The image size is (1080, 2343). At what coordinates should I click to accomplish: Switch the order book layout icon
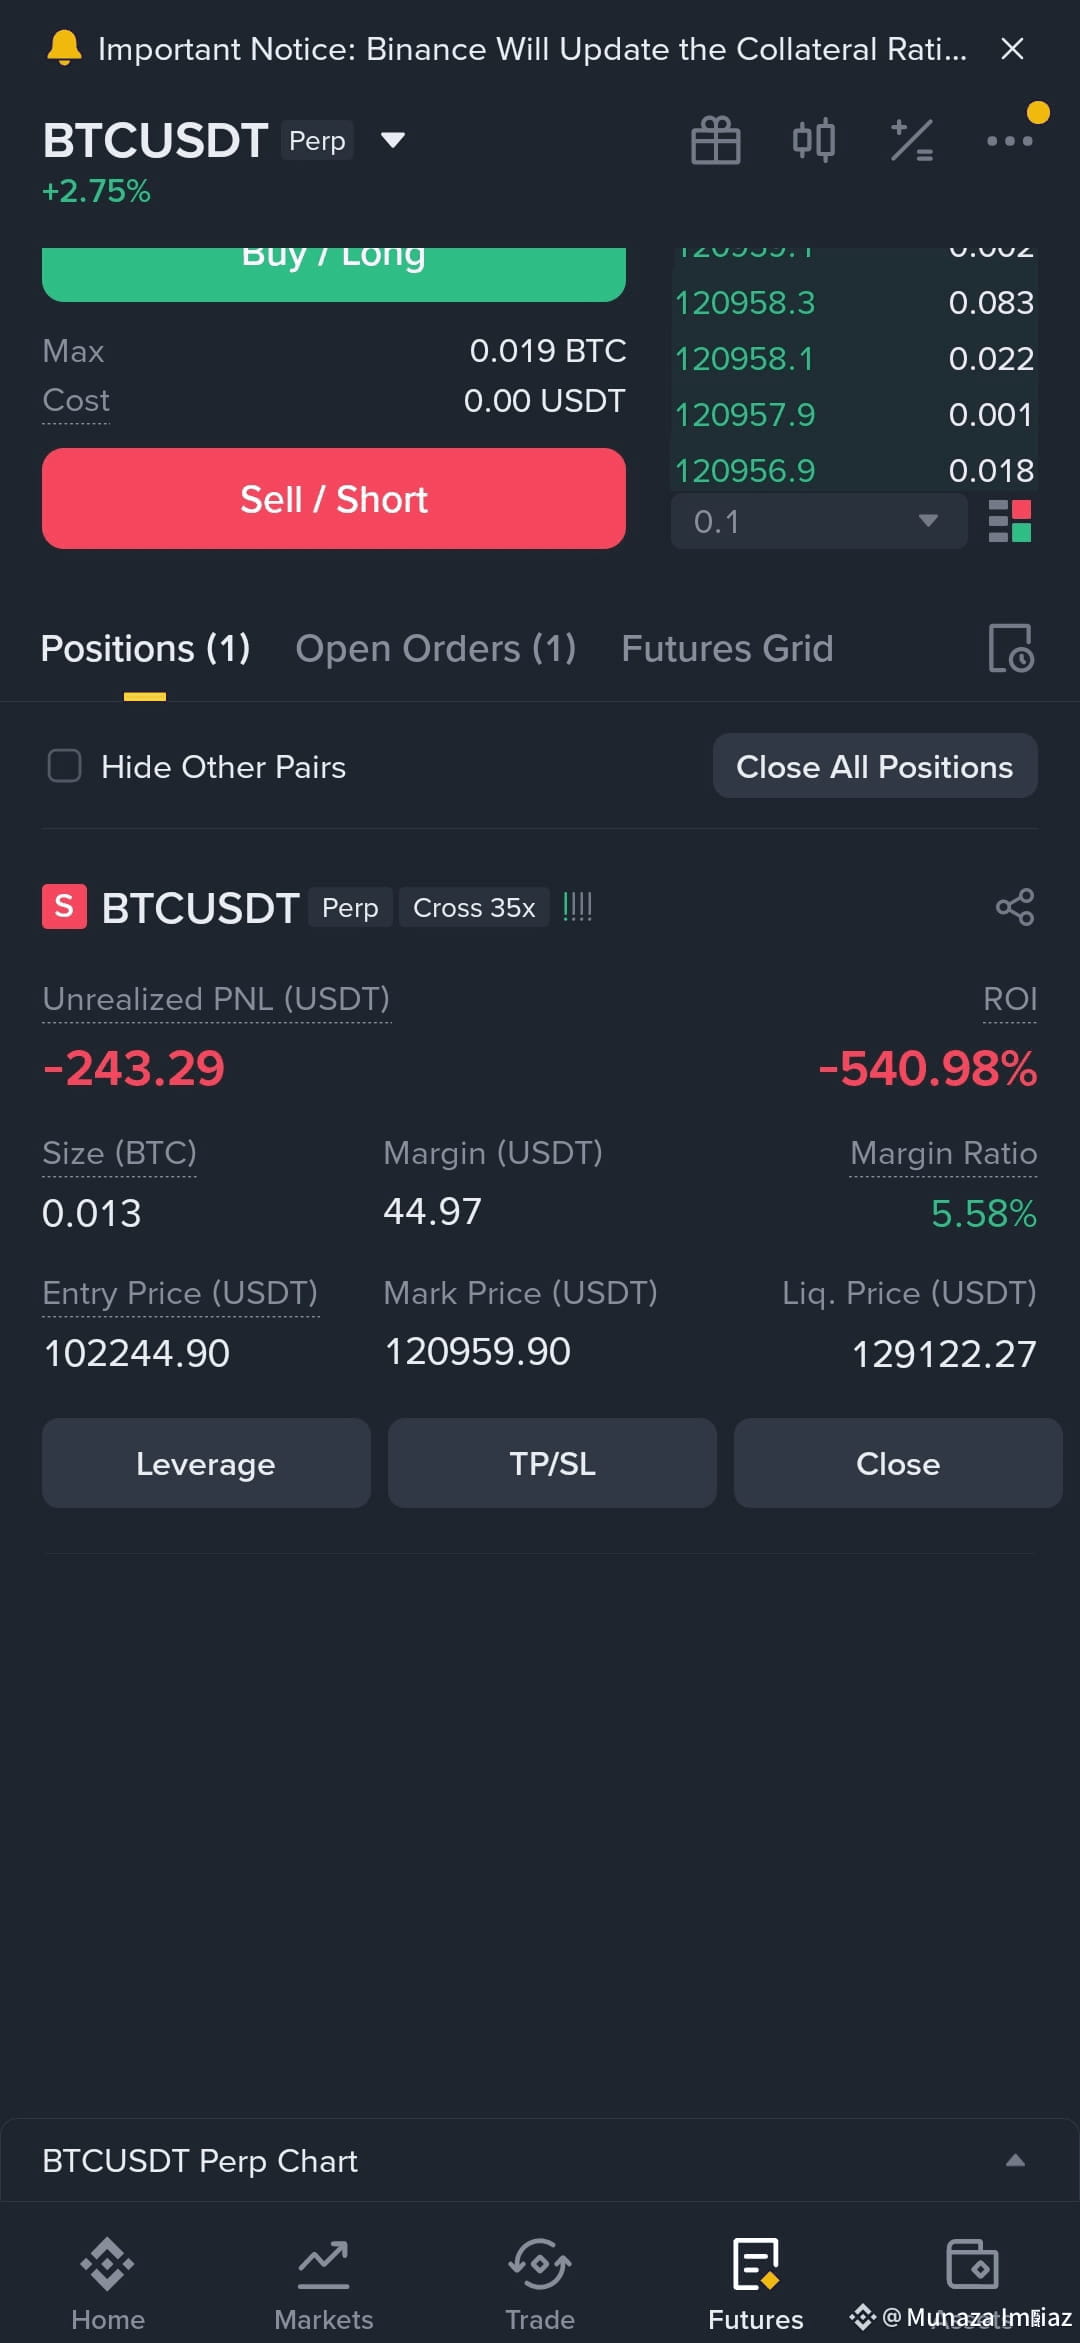pyautogui.click(x=1010, y=521)
